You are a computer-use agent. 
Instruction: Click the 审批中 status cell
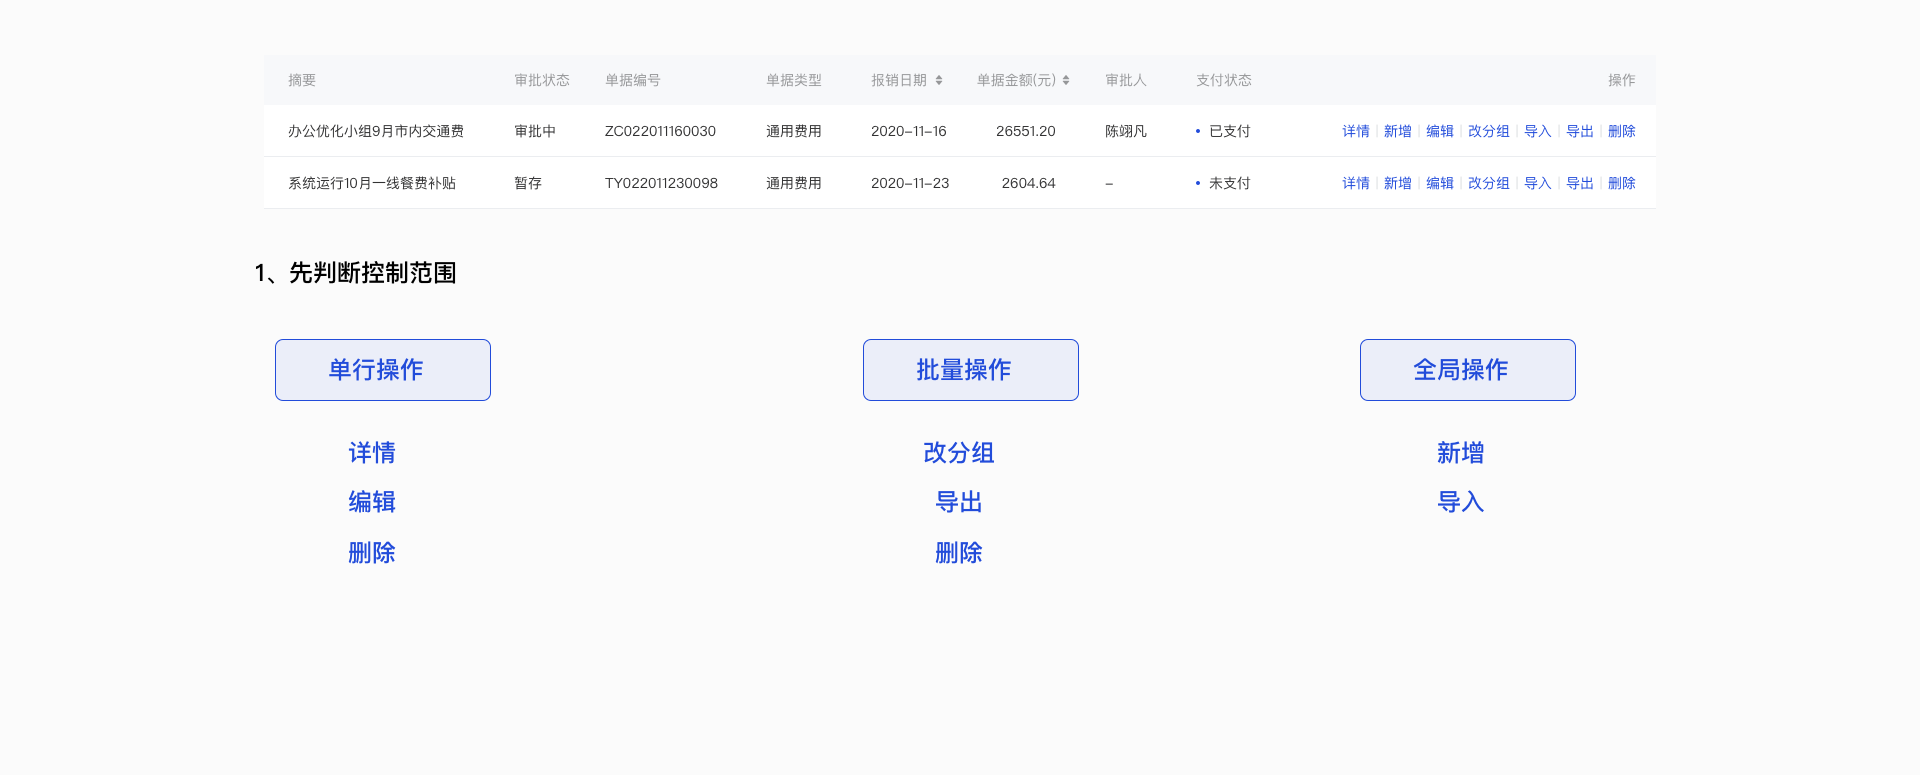(x=535, y=131)
